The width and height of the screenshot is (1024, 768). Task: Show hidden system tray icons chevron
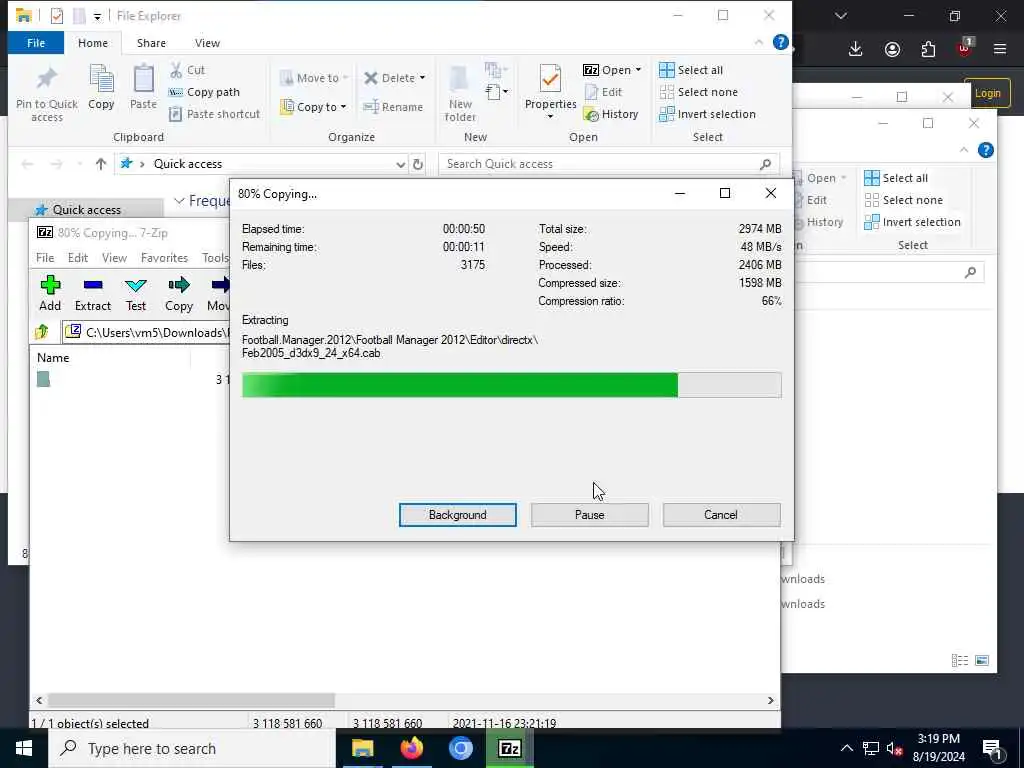point(846,748)
